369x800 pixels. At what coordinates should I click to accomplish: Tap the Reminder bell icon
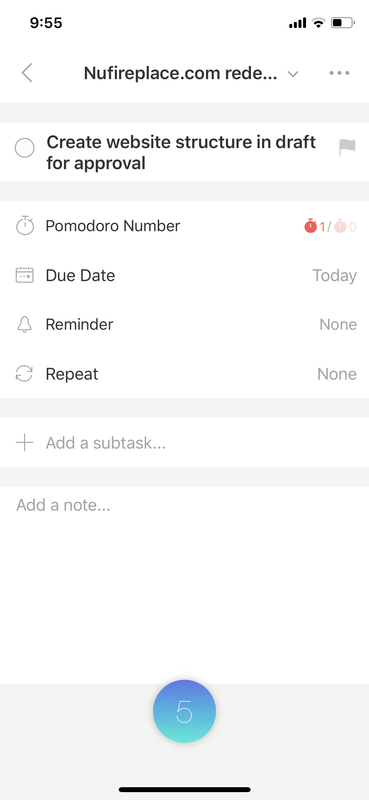(x=24, y=324)
